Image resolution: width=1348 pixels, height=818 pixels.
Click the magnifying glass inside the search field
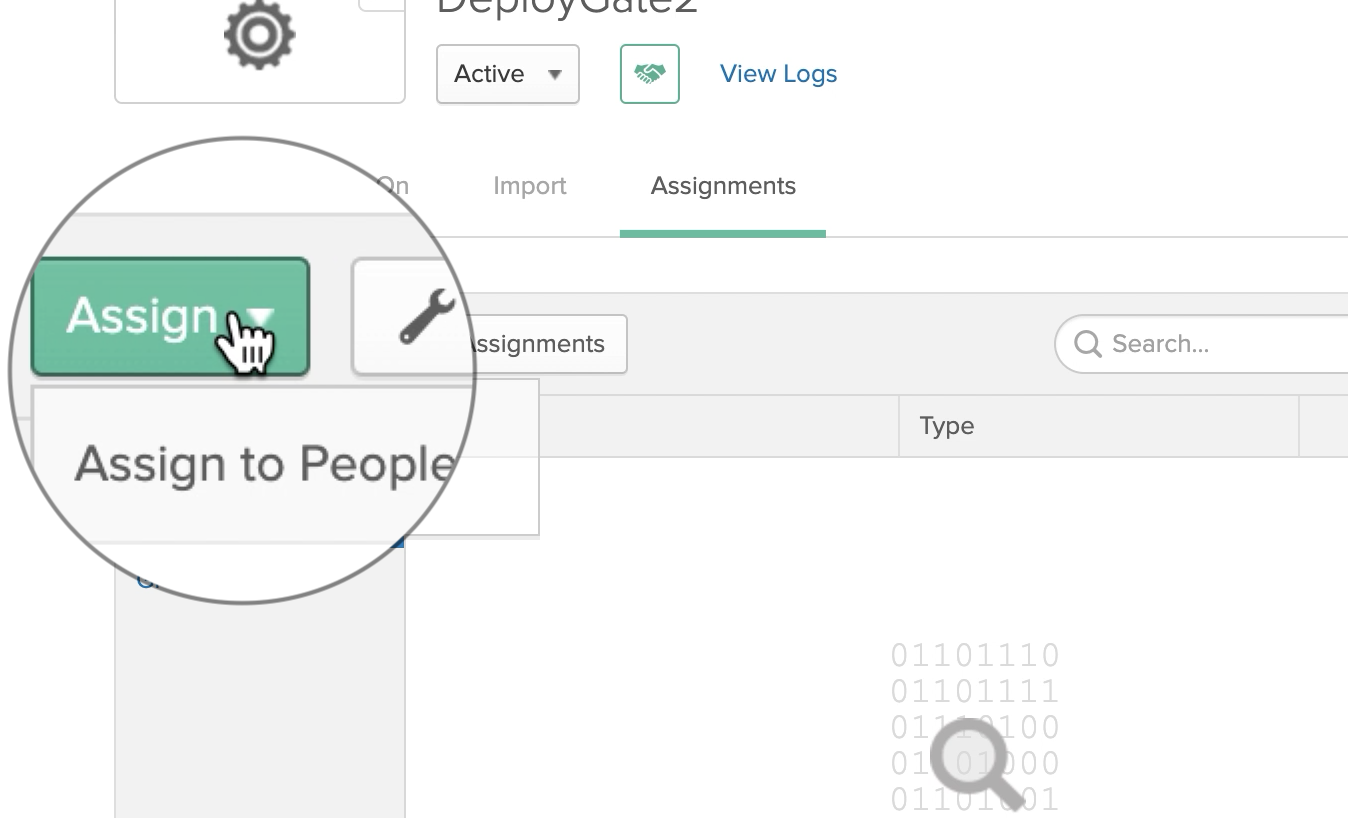1088,344
